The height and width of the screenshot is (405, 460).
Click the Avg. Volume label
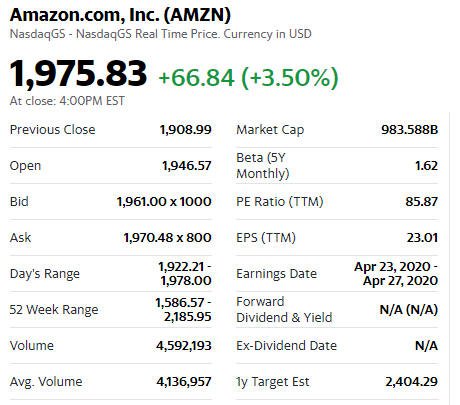click(46, 382)
